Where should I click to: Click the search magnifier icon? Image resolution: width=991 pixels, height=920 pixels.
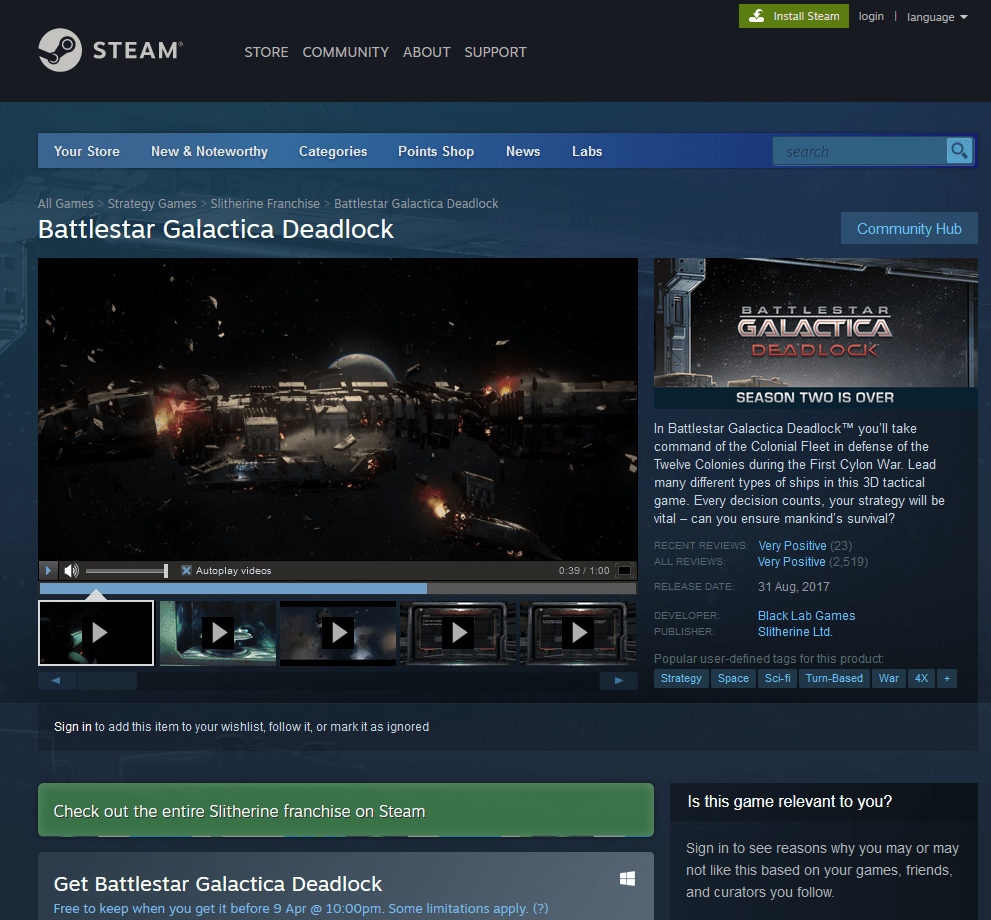[959, 151]
